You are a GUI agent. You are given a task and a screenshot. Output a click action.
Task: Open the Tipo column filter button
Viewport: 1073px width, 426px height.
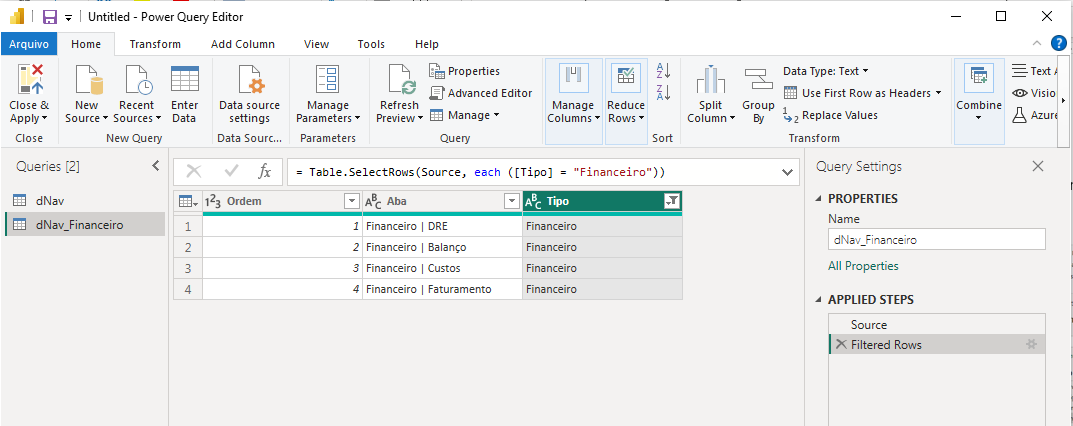tap(671, 201)
